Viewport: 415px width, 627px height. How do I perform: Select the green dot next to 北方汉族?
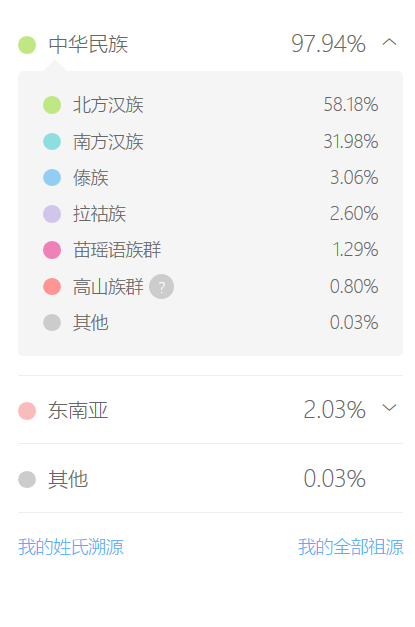(x=52, y=105)
